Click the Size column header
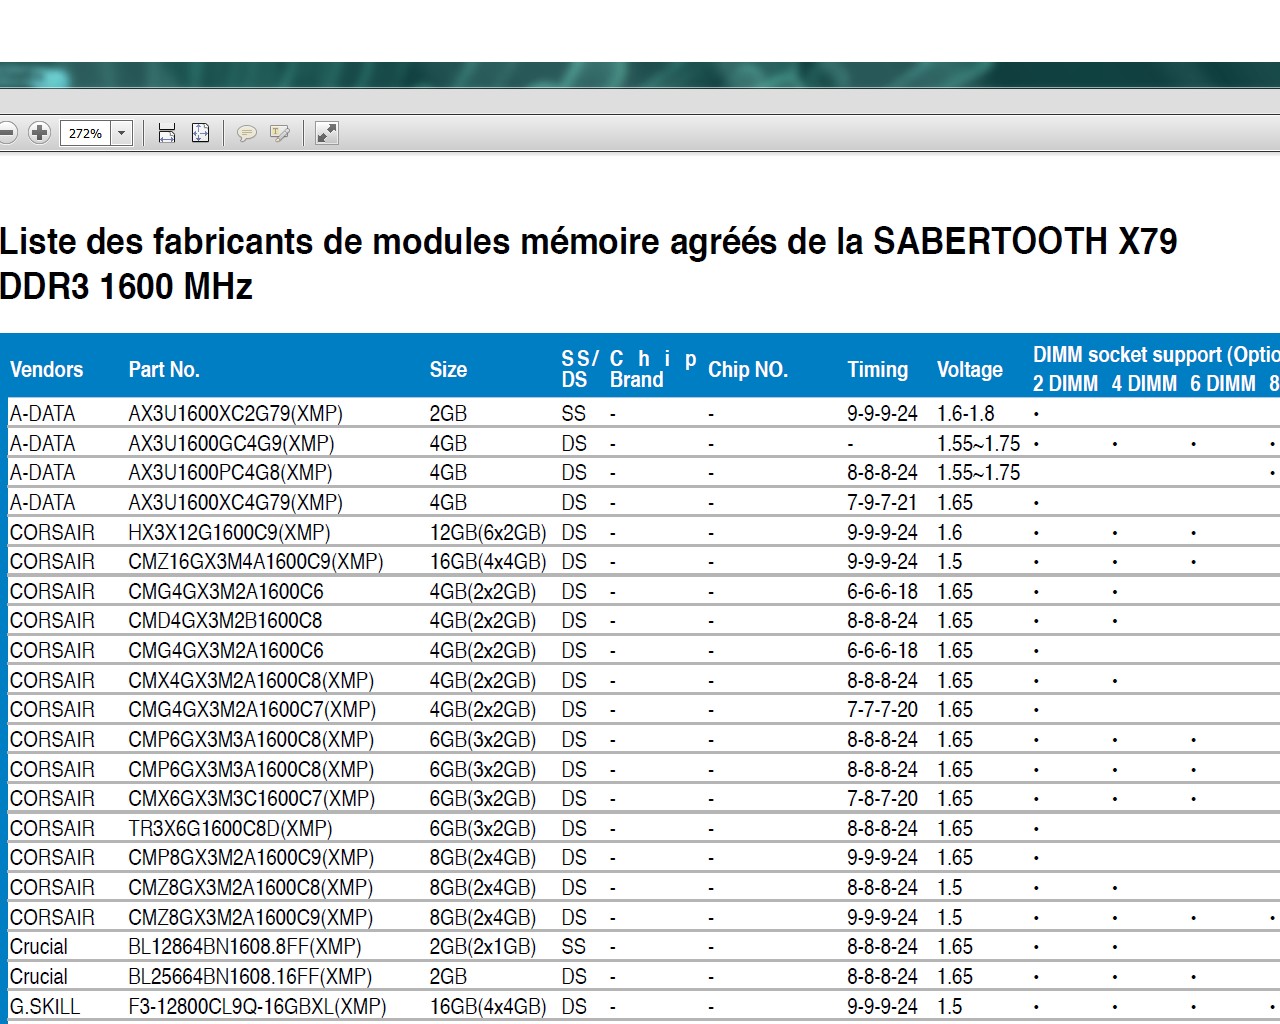 (x=448, y=369)
